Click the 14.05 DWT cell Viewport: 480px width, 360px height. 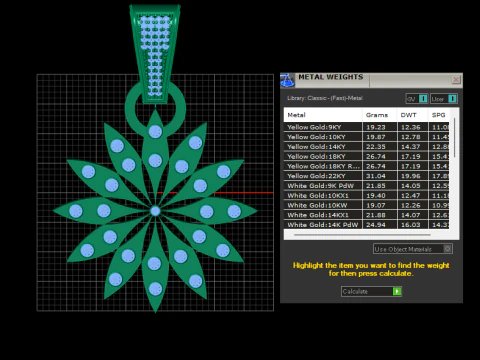[413, 186]
